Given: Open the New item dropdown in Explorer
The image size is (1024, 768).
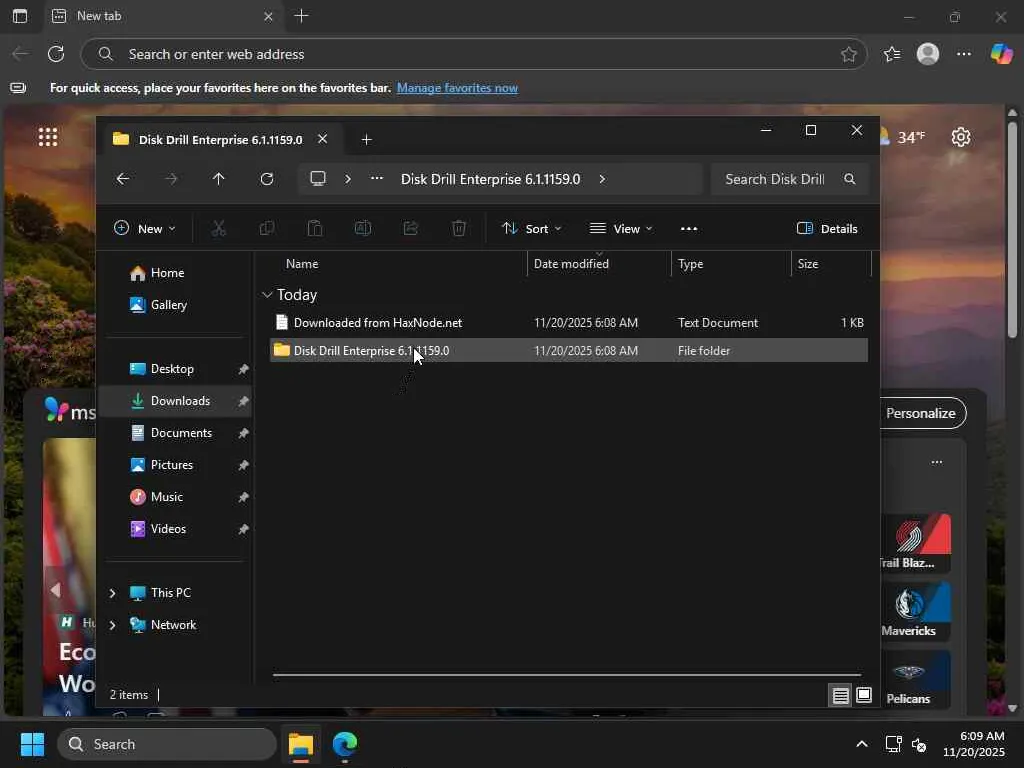Looking at the screenshot, I should tap(144, 229).
